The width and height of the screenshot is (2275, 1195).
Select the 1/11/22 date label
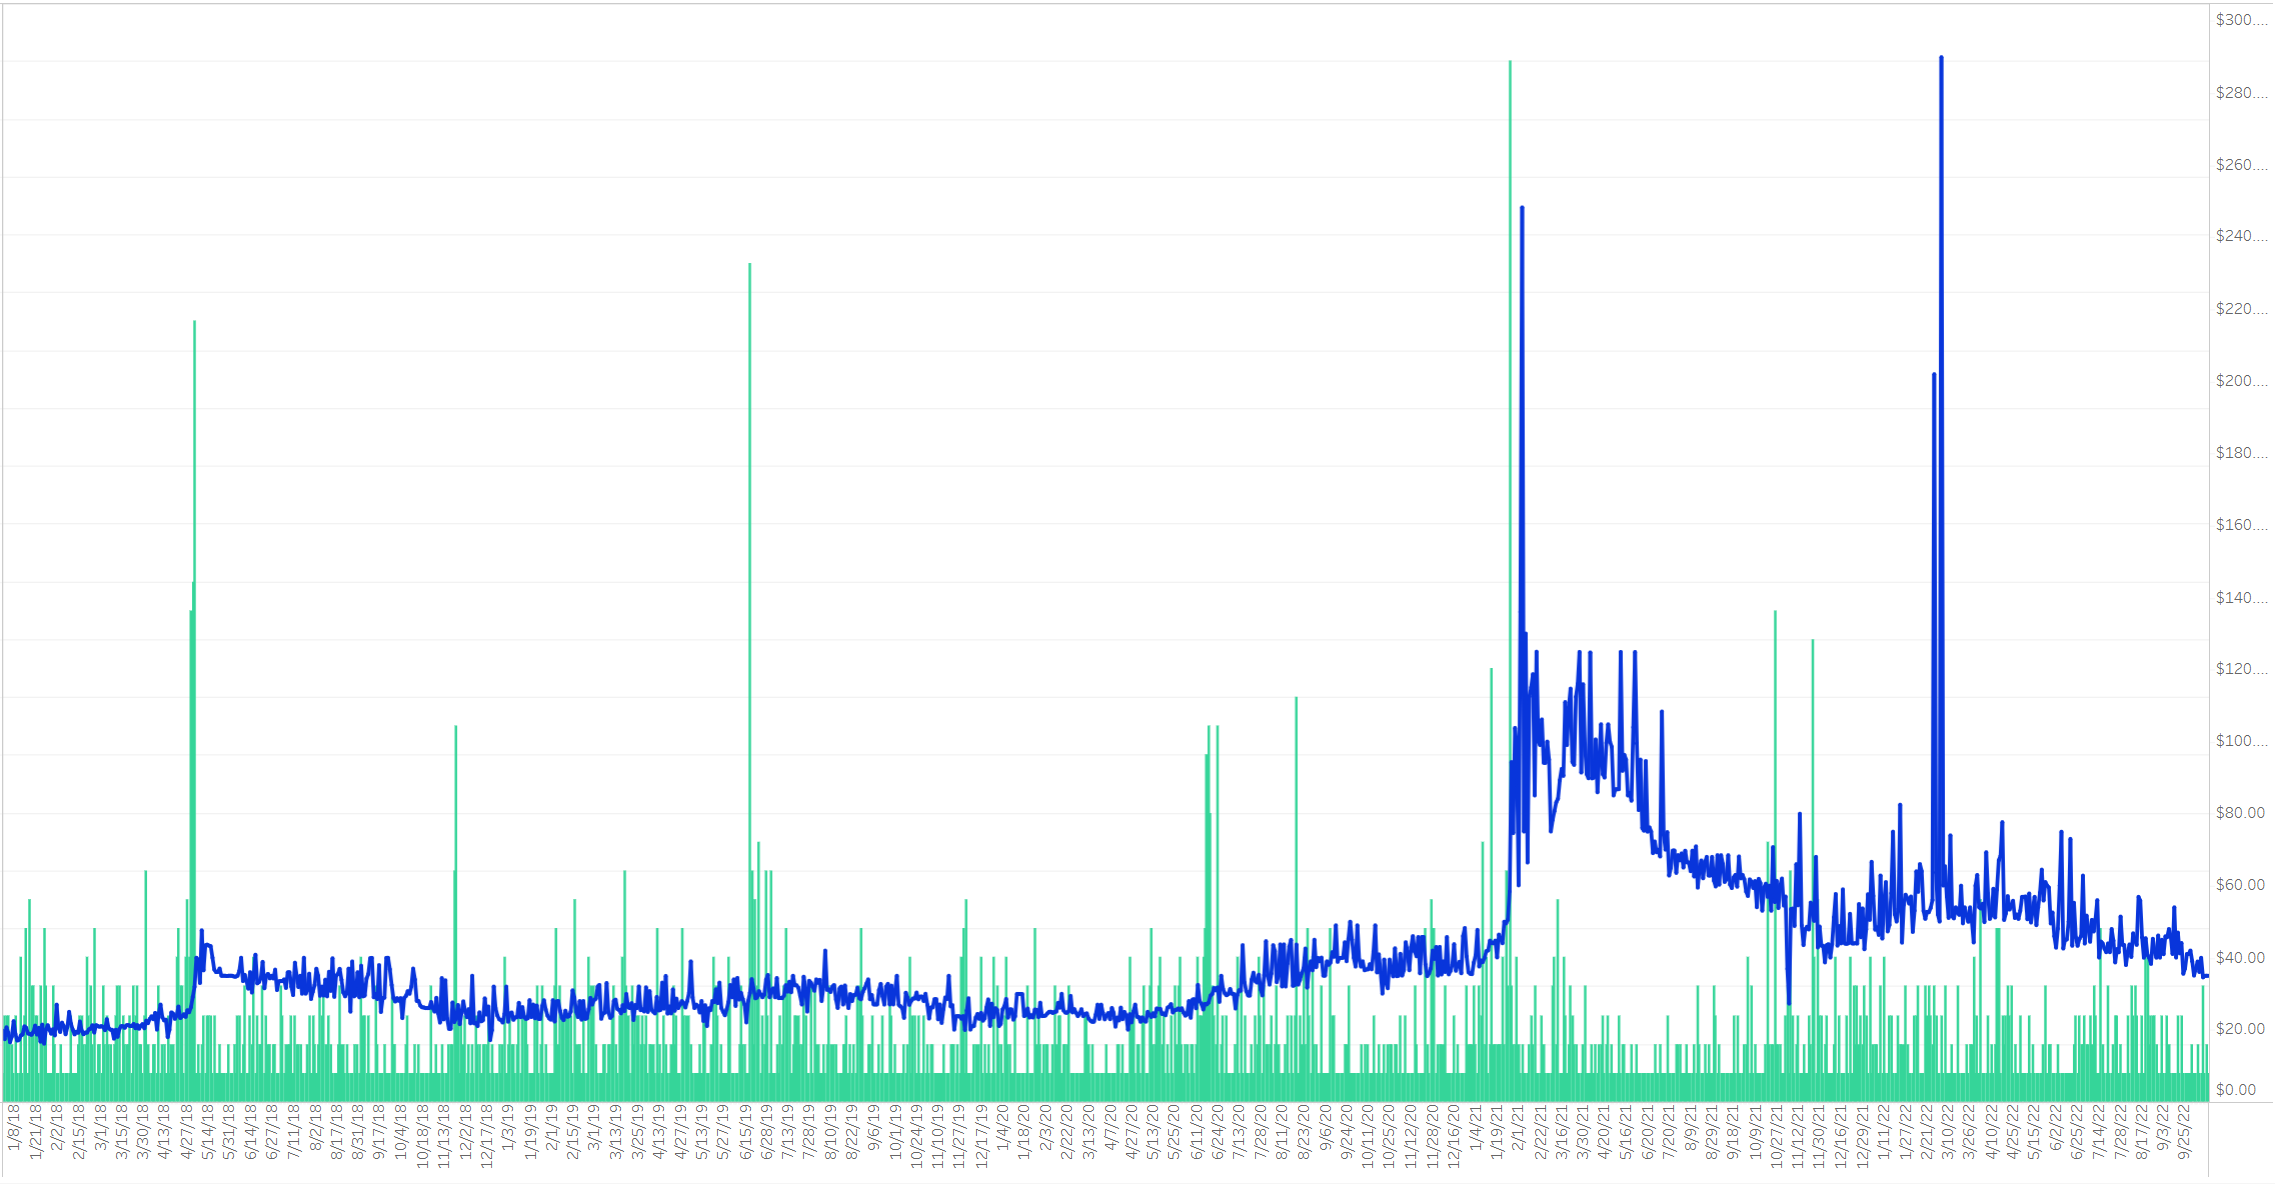coord(1884,1131)
